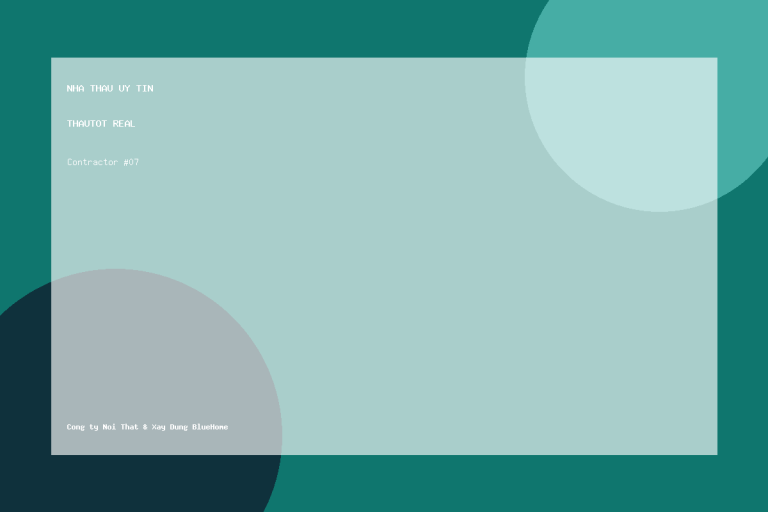Click the Cong ty Noi That & Xay Dung BlueHome line
This screenshot has height=512, width=768.
(147, 427)
